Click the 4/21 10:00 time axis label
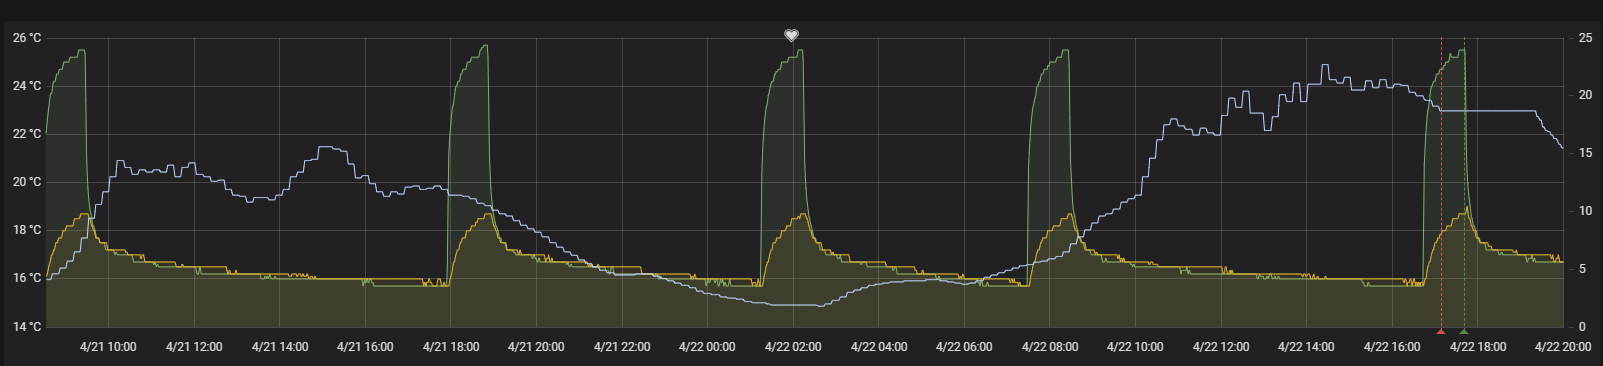1603x366 pixels. (x=108, y=347)
